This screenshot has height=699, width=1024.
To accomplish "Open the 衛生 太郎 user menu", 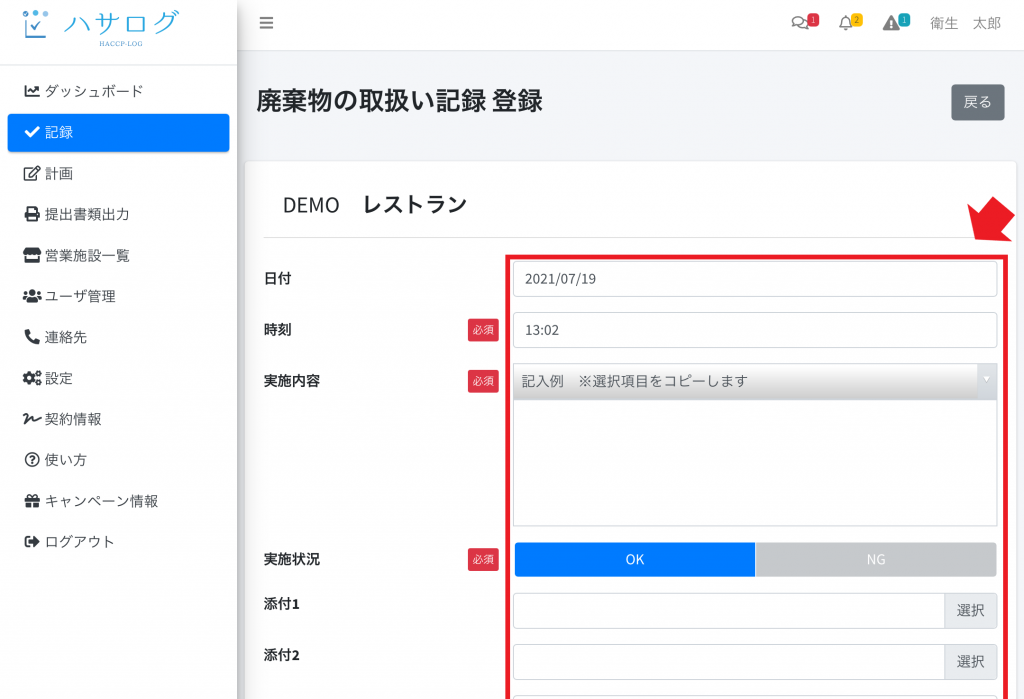I will [x=965, y=24].
